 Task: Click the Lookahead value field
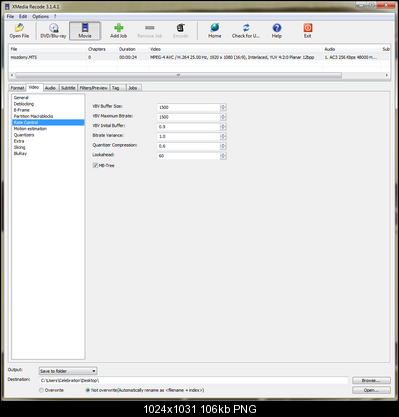click(x=188, y=156)
